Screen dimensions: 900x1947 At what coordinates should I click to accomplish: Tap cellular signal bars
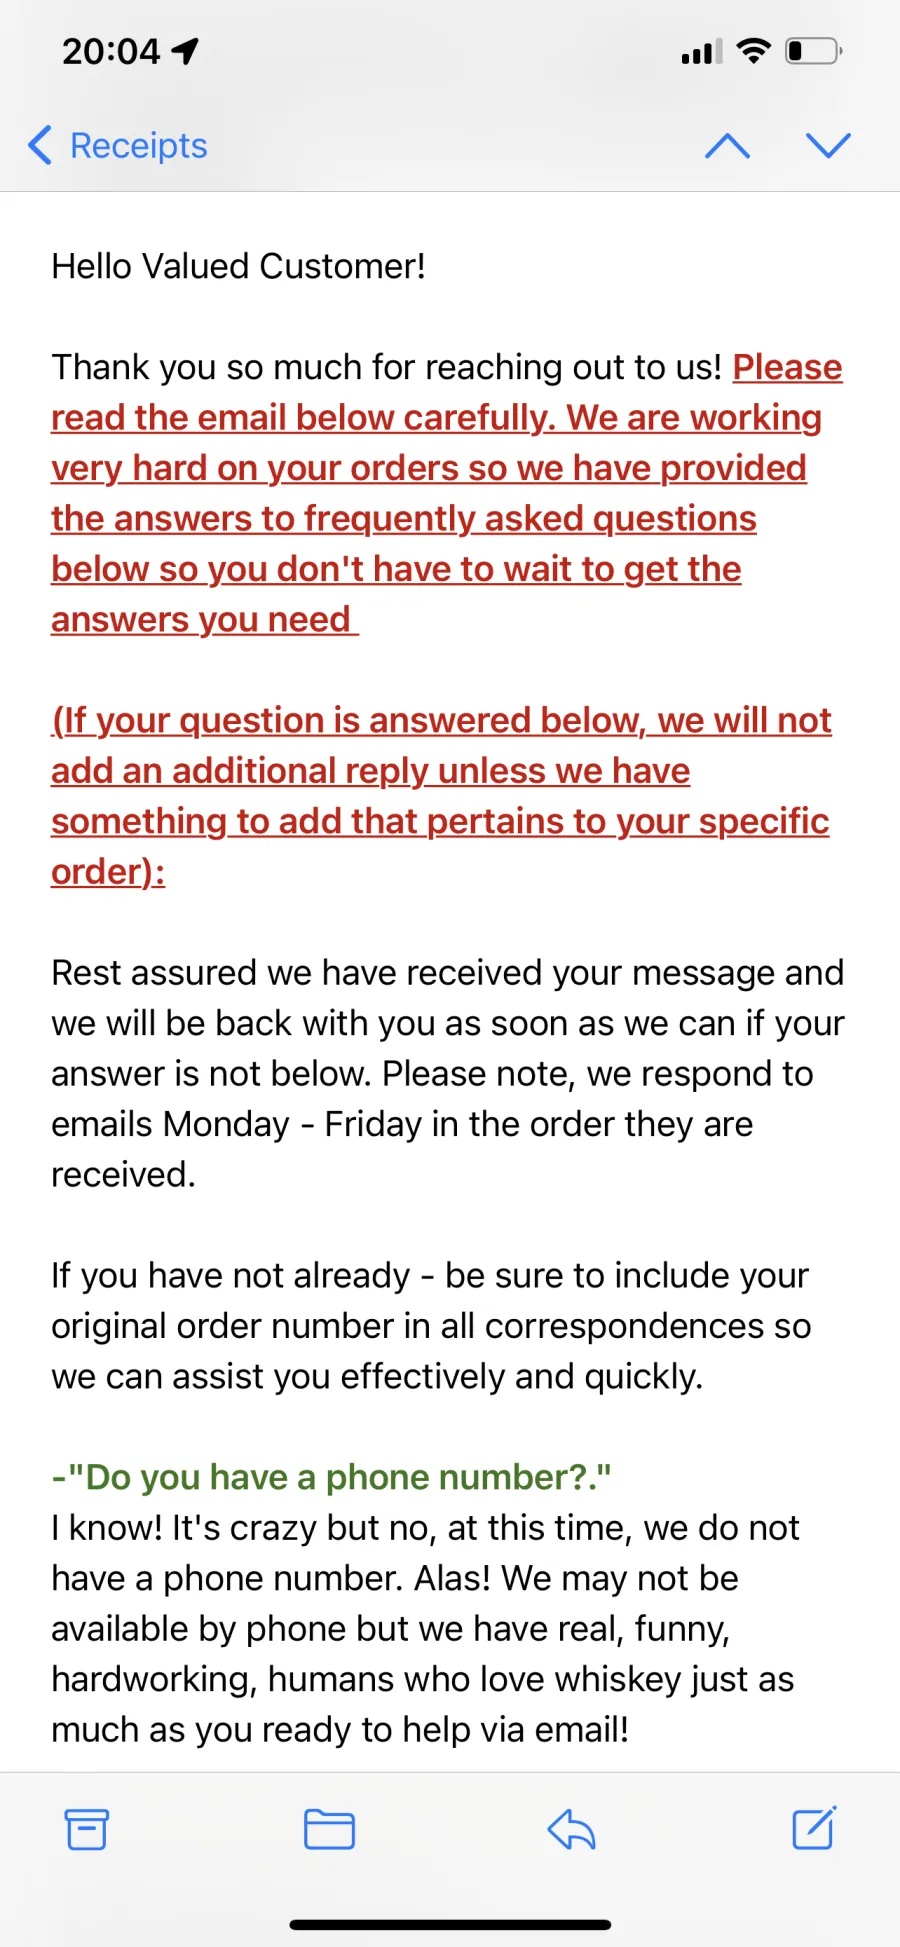point(702,52)
